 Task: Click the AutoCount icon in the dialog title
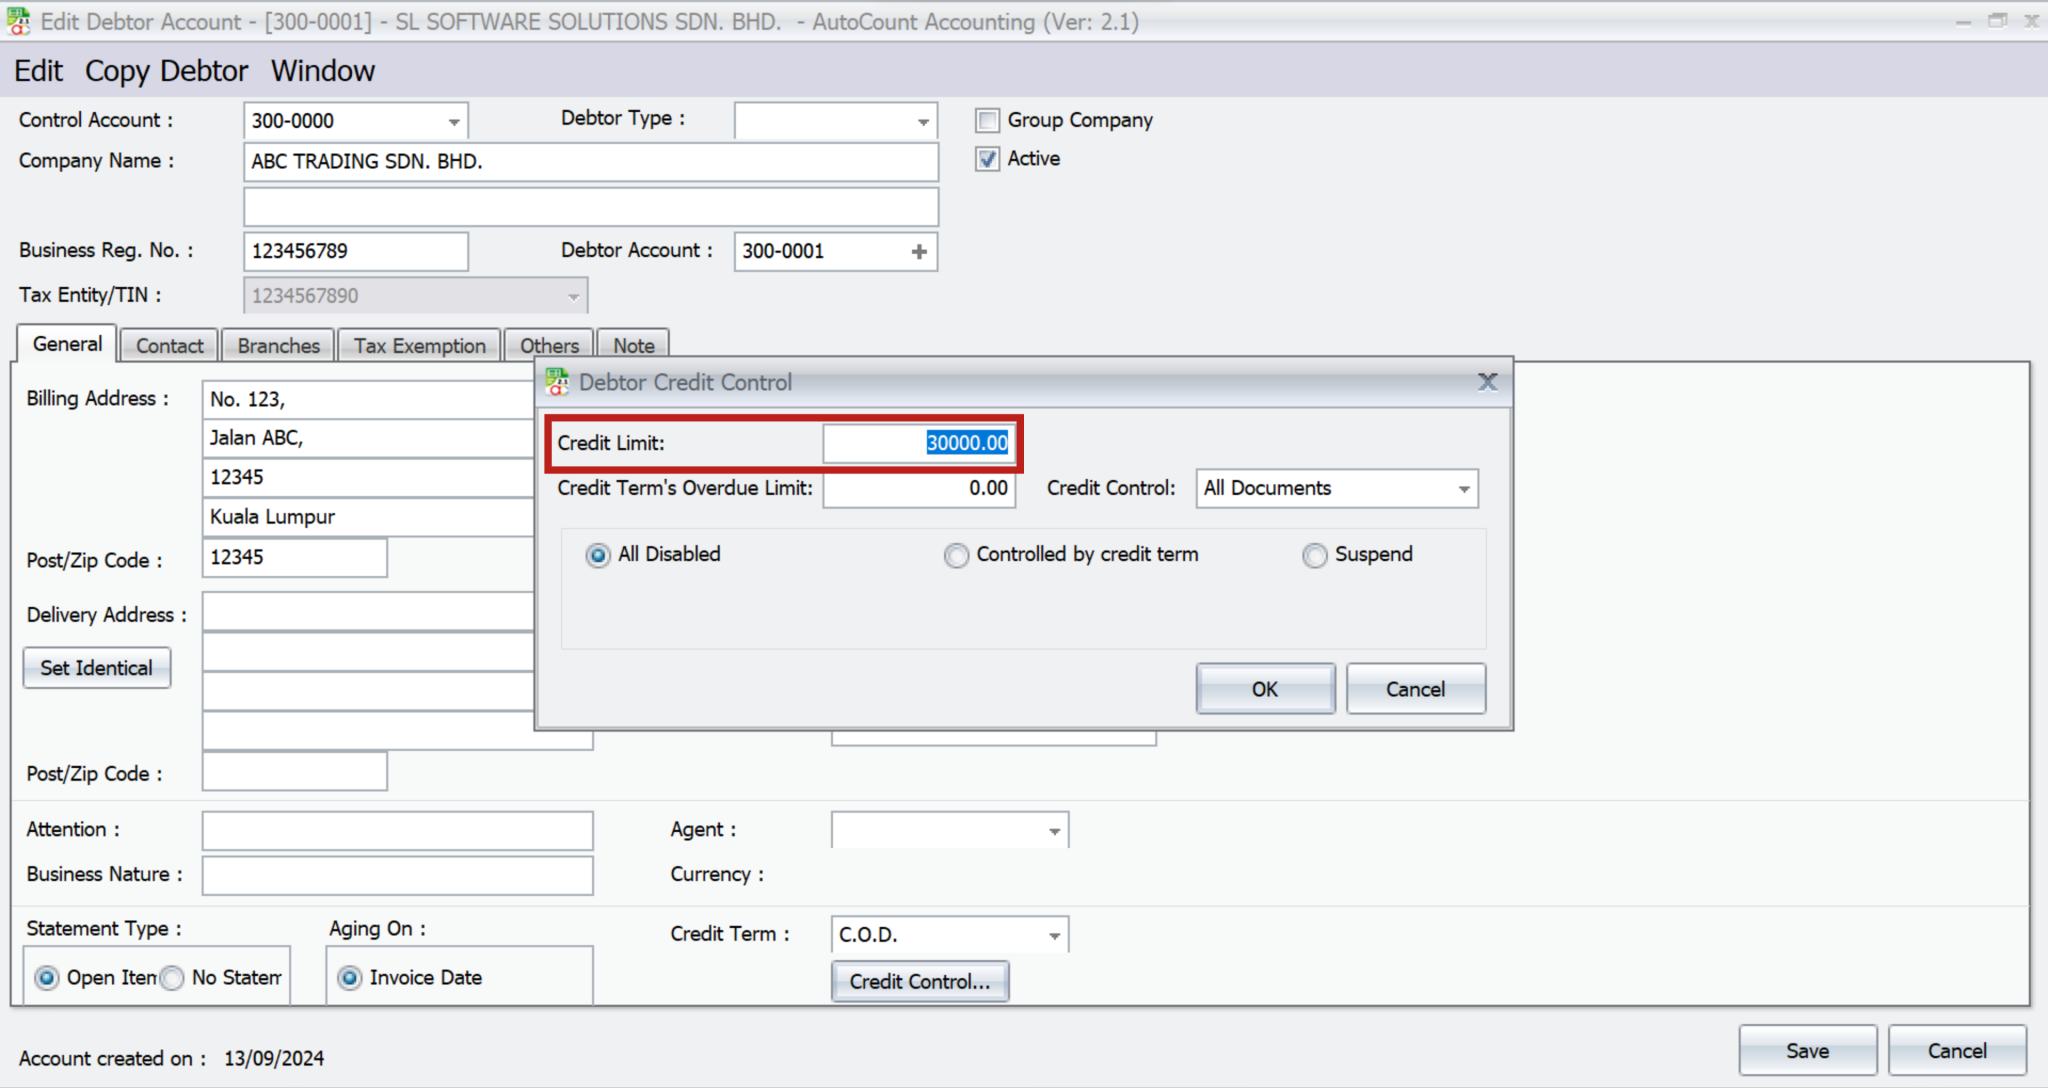coord(557,382)
